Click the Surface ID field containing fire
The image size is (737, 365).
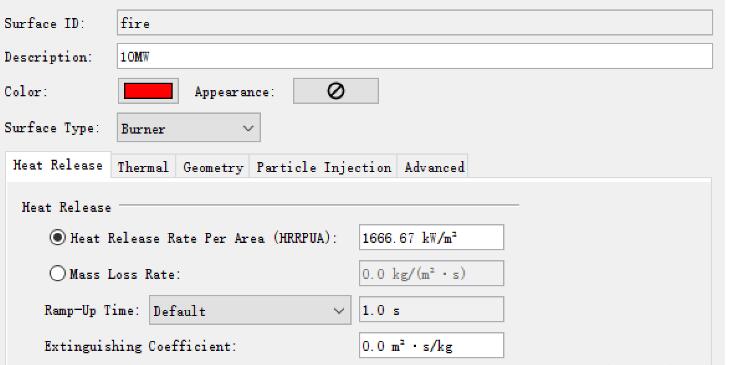(415, 23)
